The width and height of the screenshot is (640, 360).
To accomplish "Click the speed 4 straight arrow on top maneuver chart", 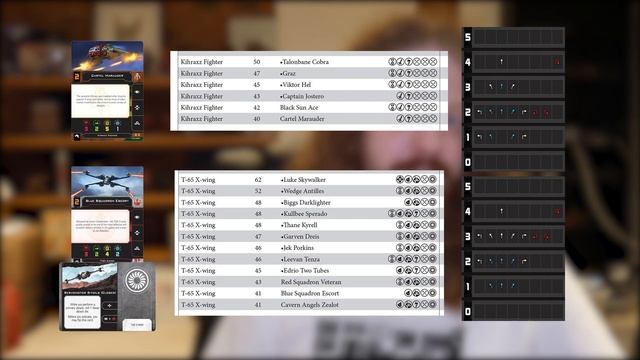I will pyautogui.click(x=502, y=62).
